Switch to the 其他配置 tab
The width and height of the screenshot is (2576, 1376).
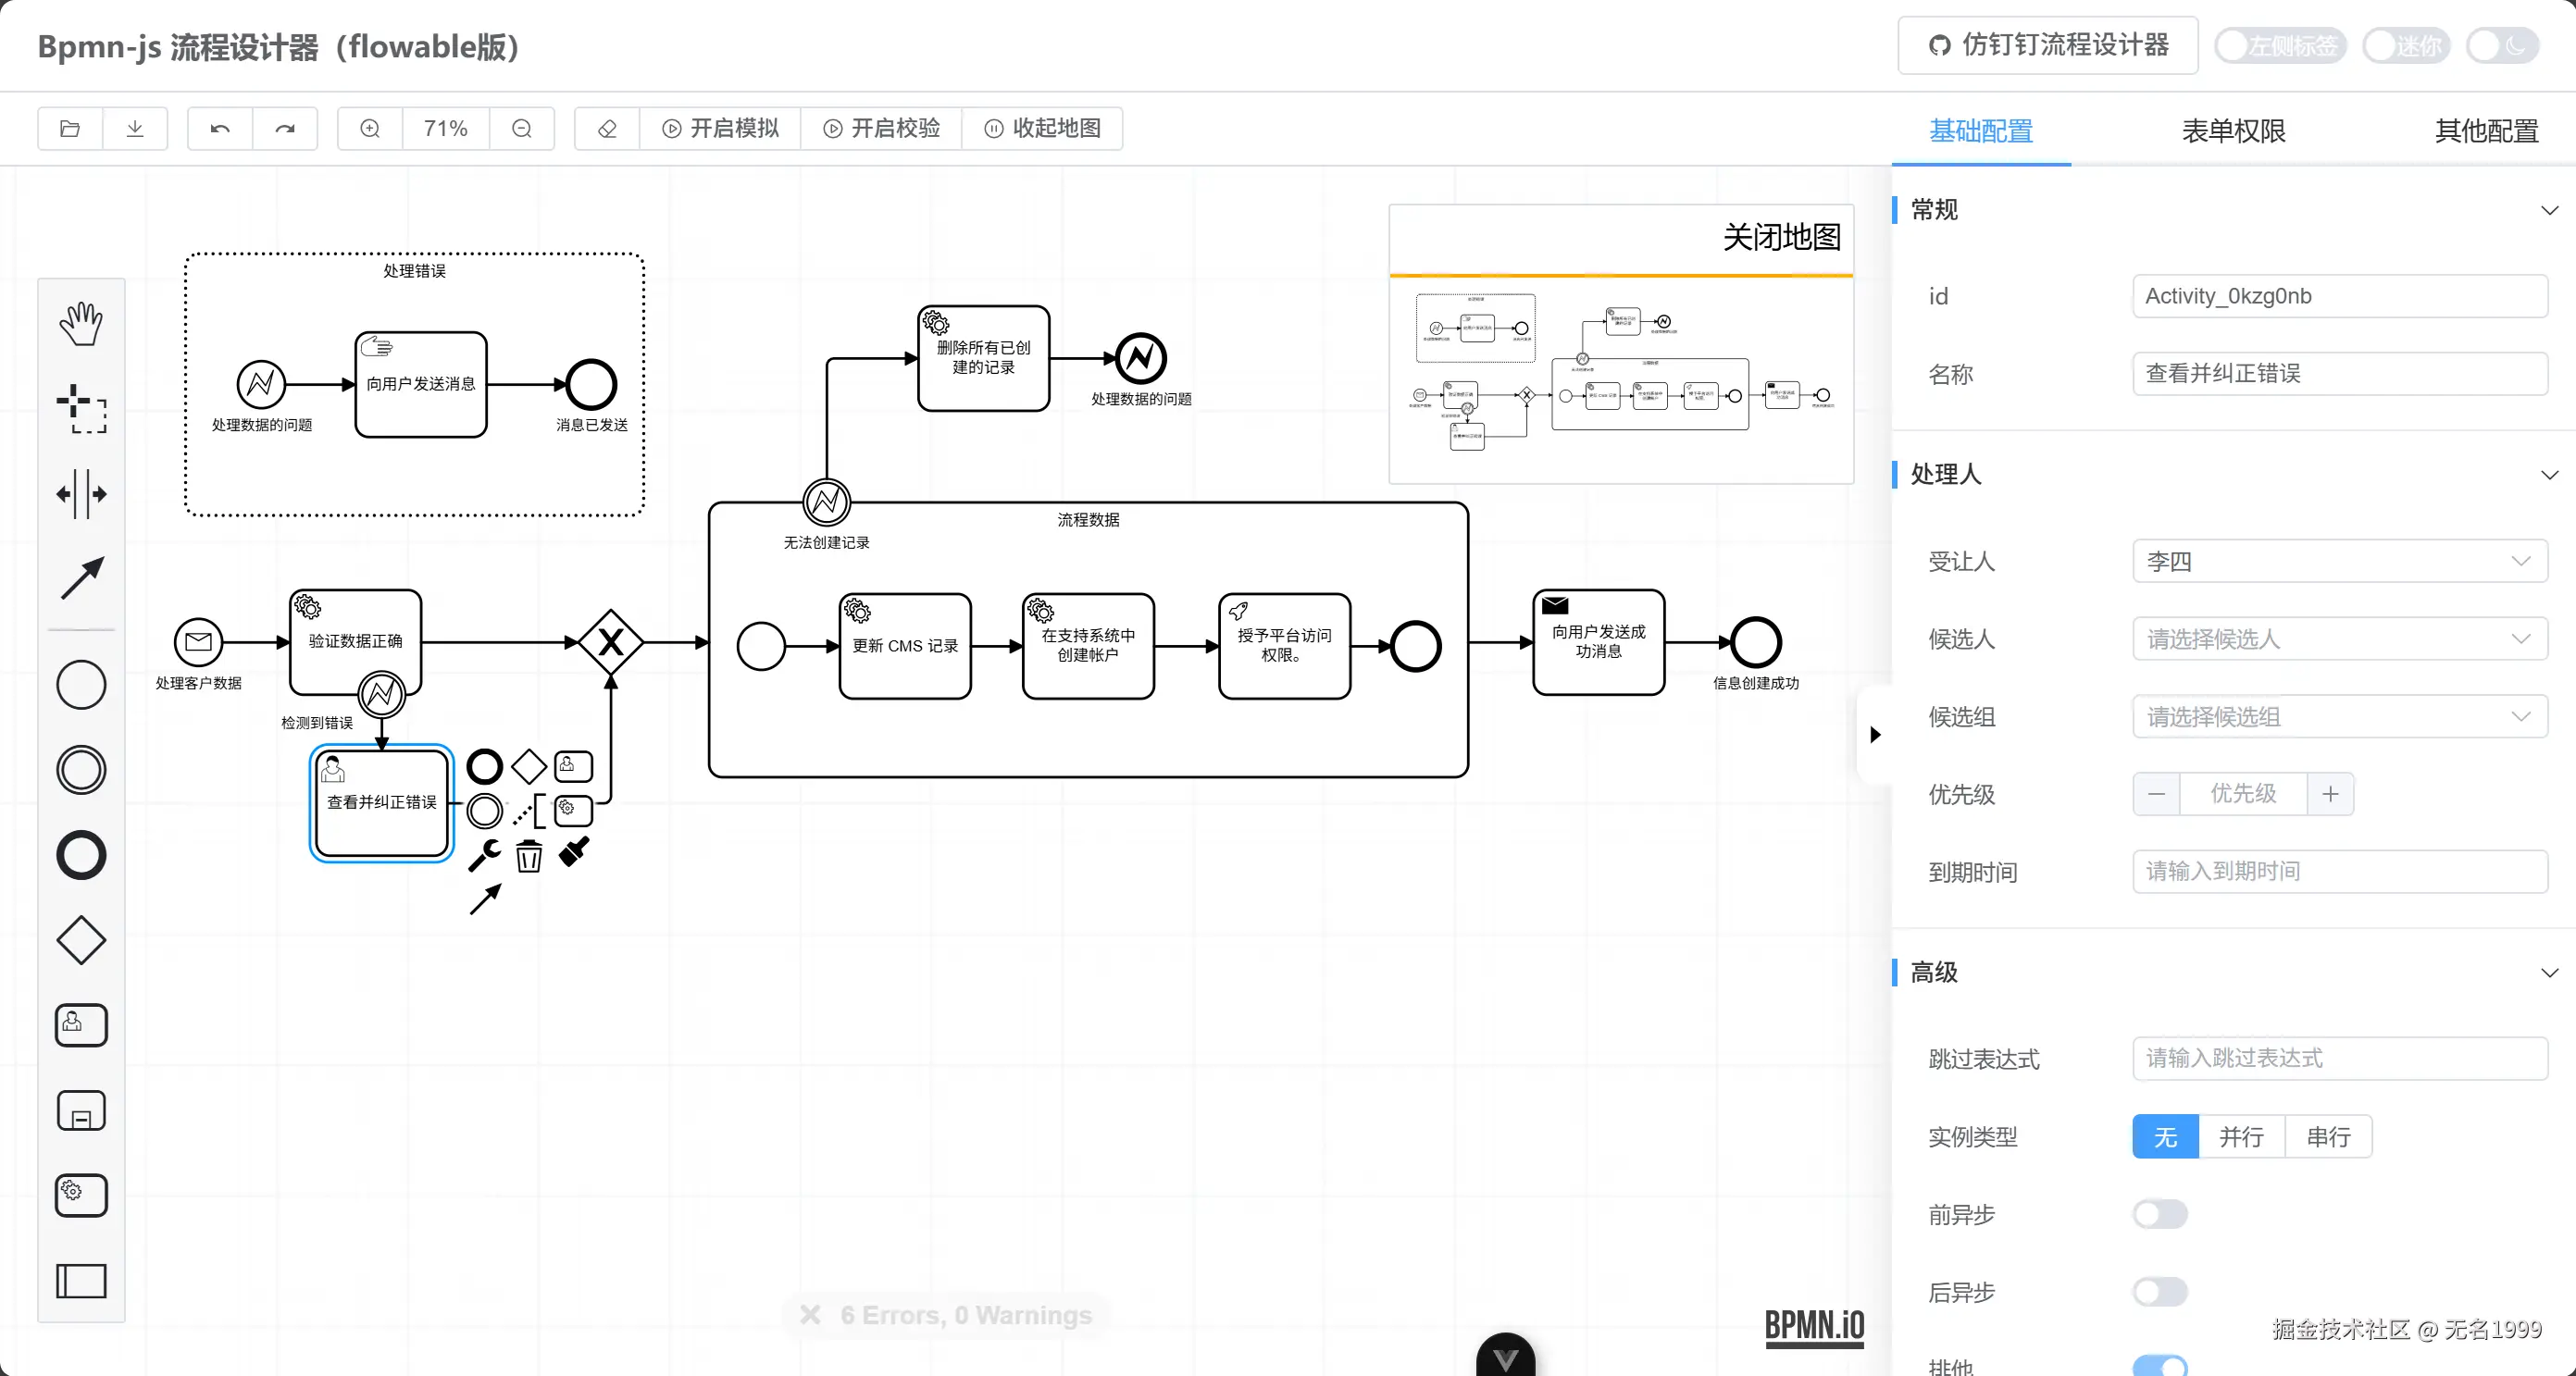click(x=2486, y=131)
